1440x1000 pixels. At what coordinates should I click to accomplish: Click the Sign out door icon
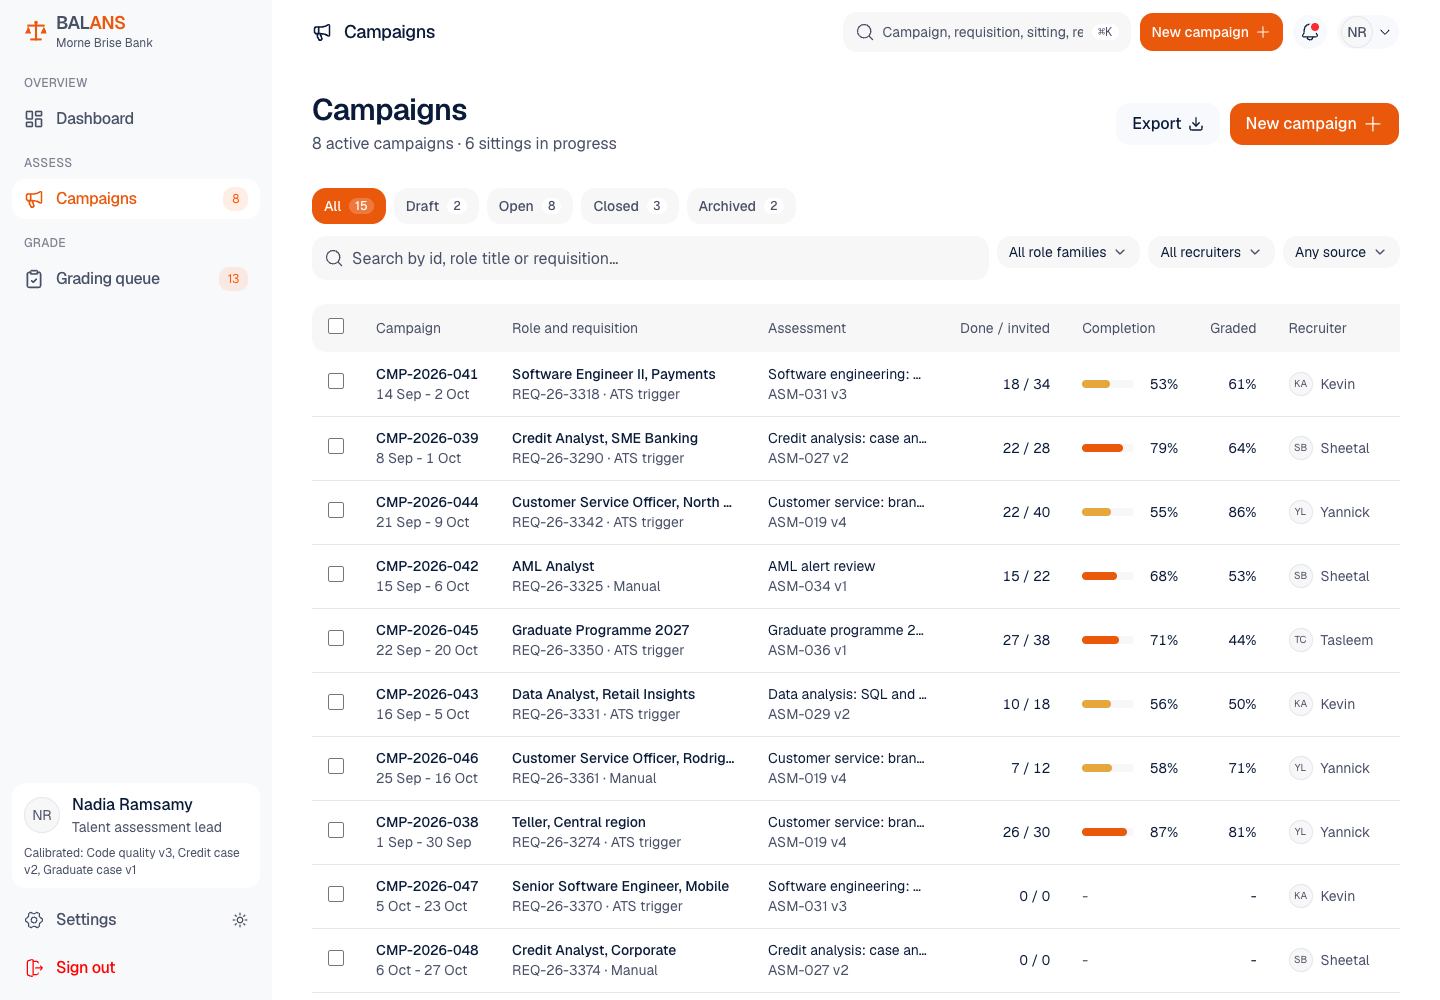tap(34, 968)
